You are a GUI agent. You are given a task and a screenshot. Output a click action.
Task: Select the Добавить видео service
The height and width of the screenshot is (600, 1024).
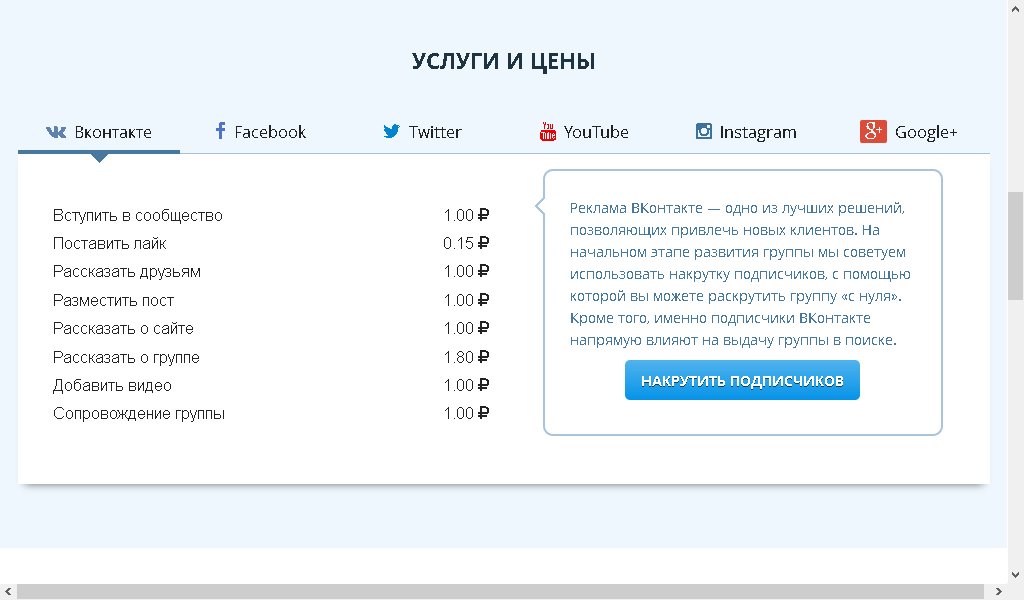[x=112, y=385]
